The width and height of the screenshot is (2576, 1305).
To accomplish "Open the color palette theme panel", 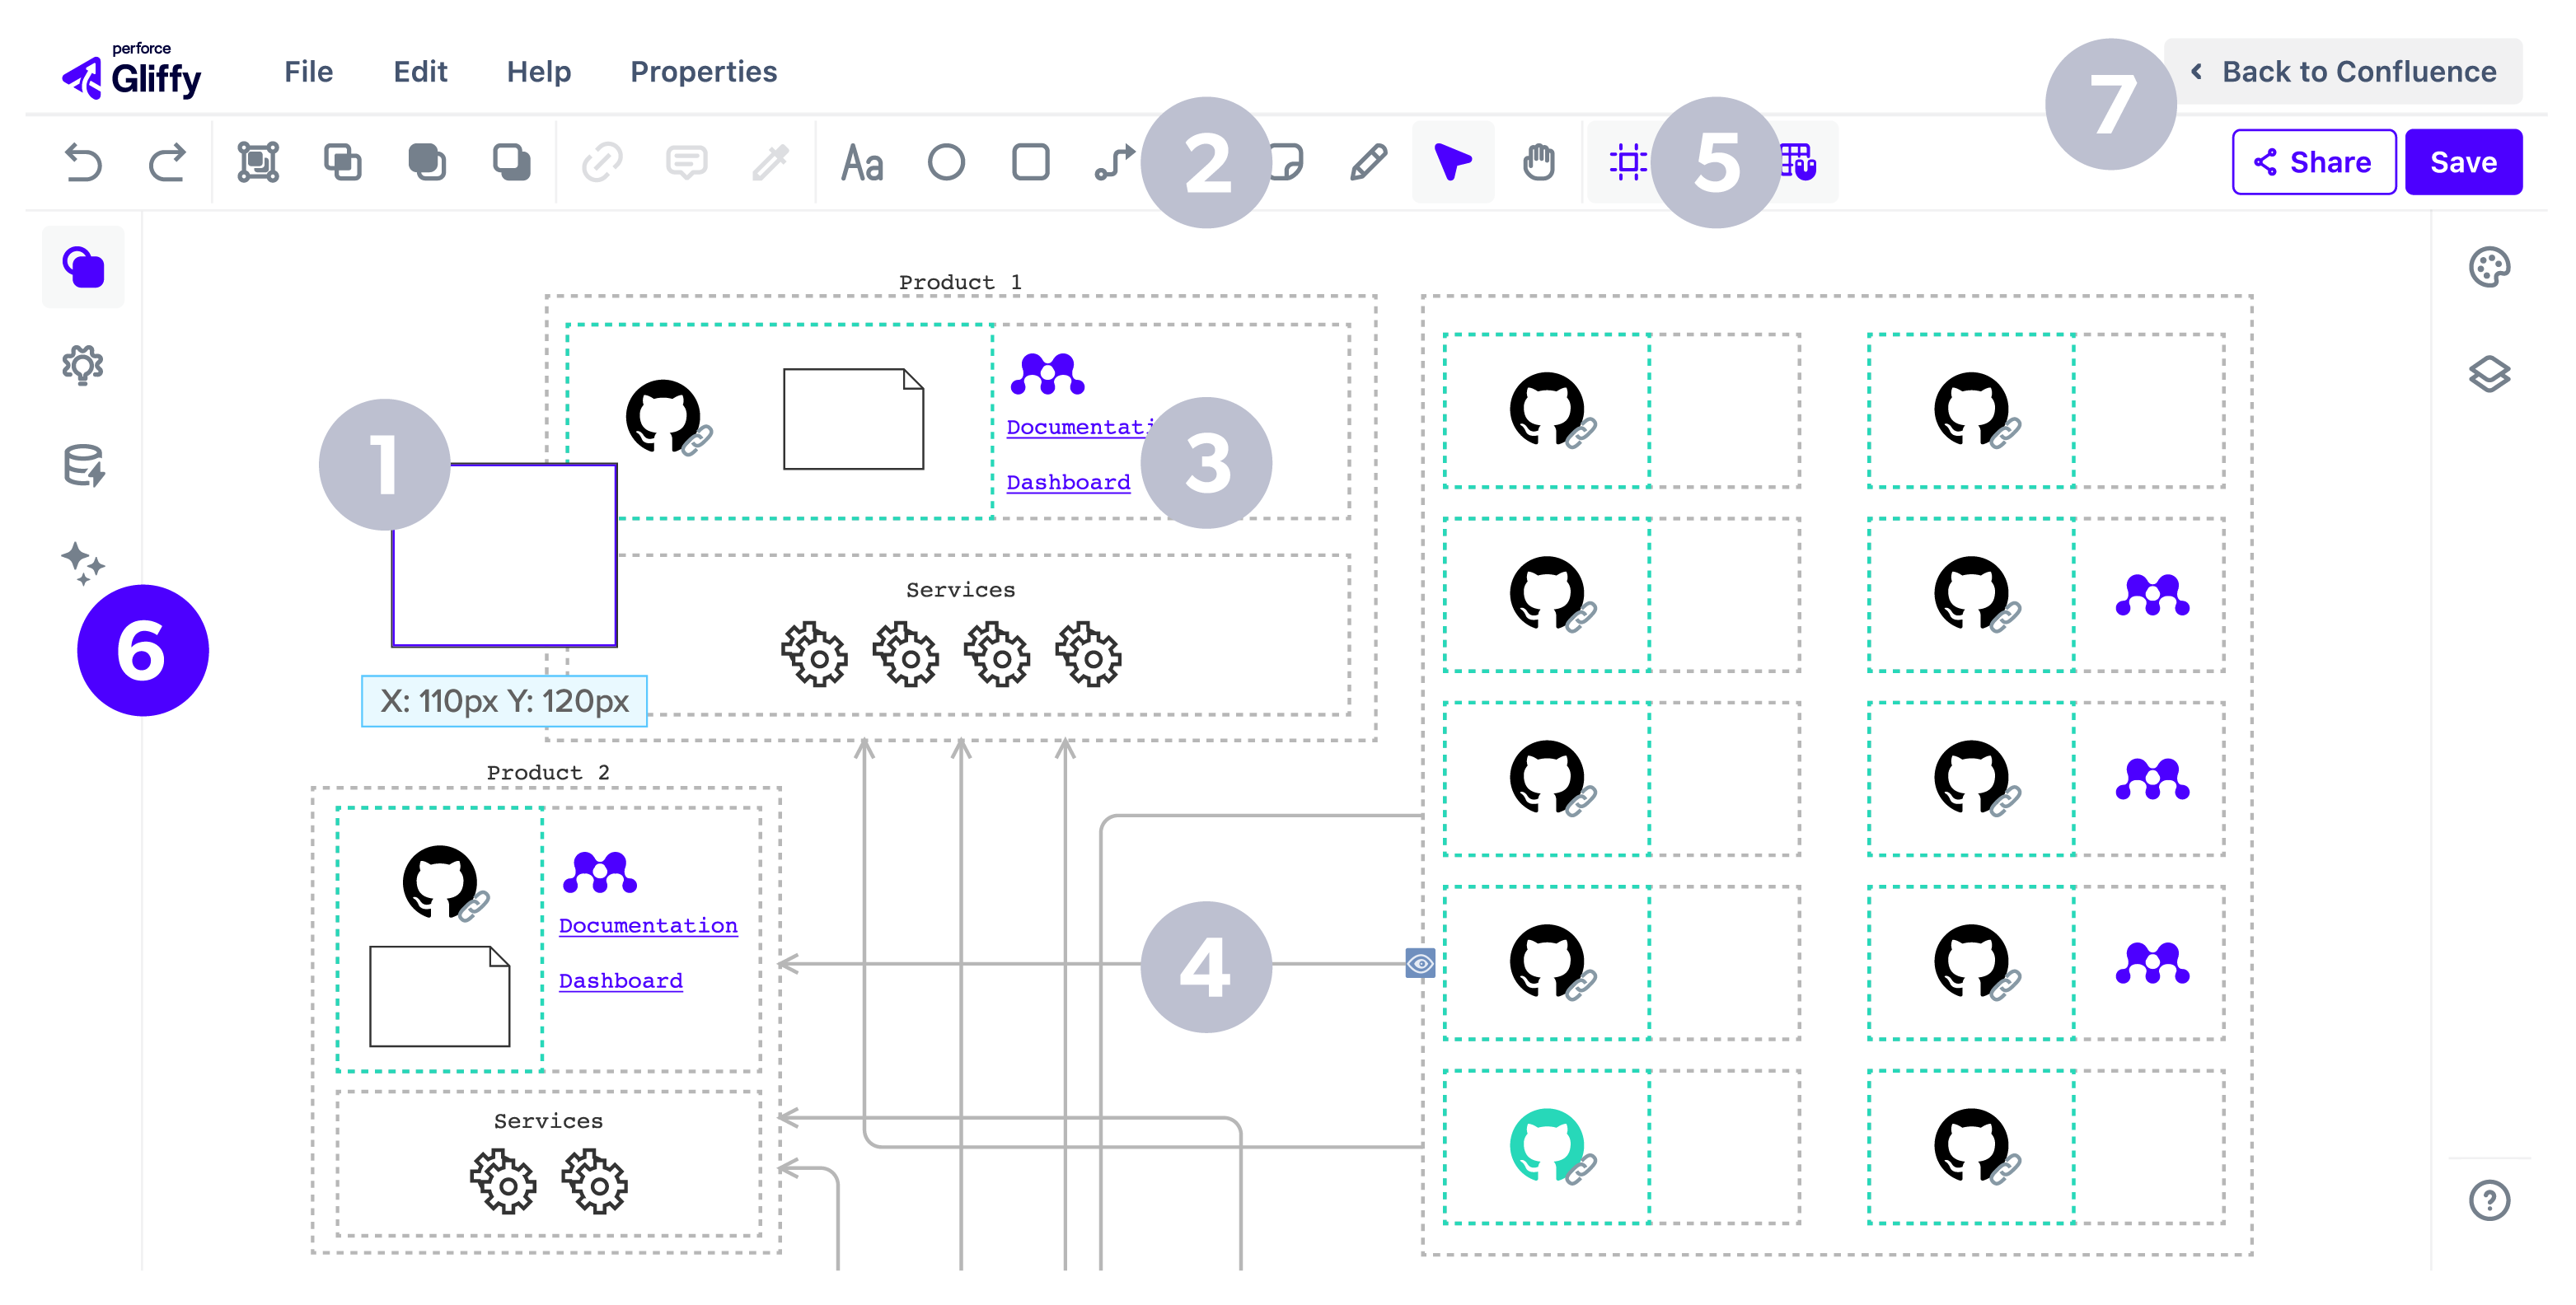I will (x=2489, y=267).
